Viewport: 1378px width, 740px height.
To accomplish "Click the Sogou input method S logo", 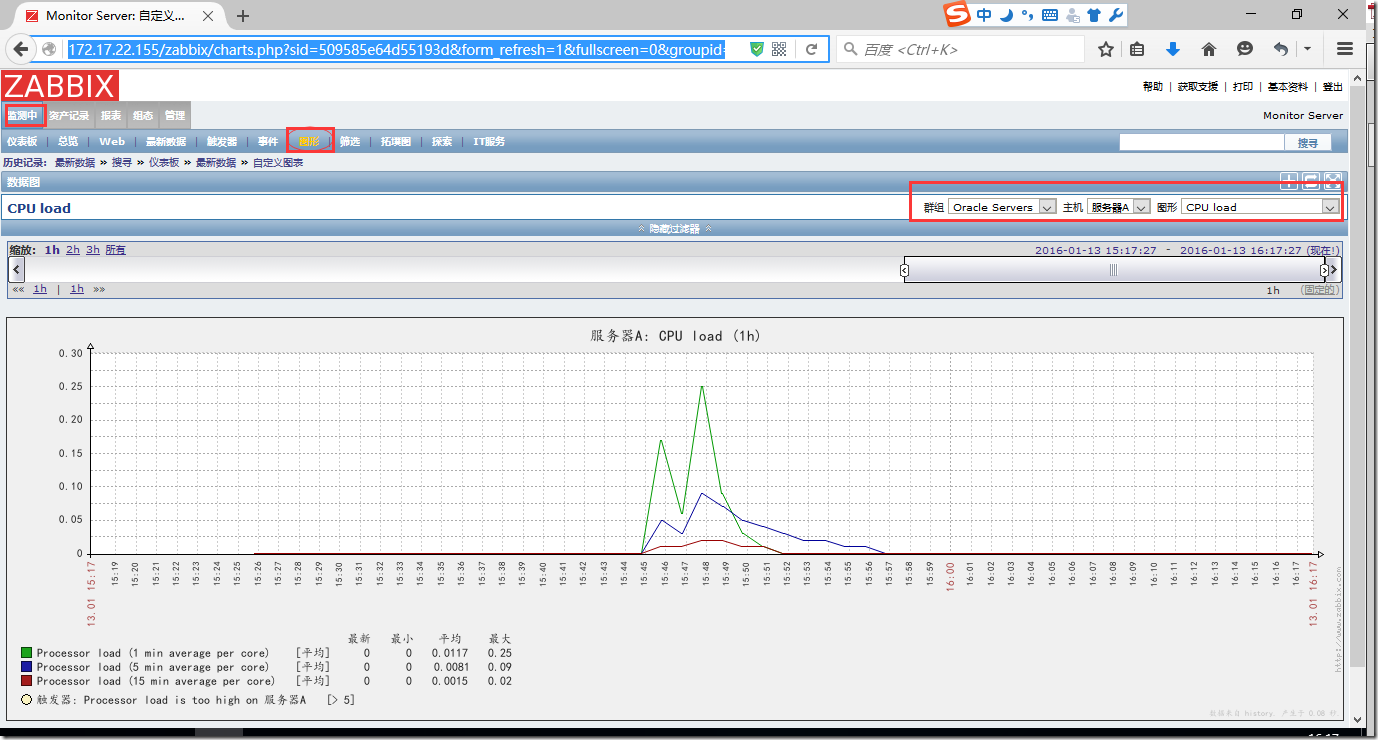I will click(957, 14).
